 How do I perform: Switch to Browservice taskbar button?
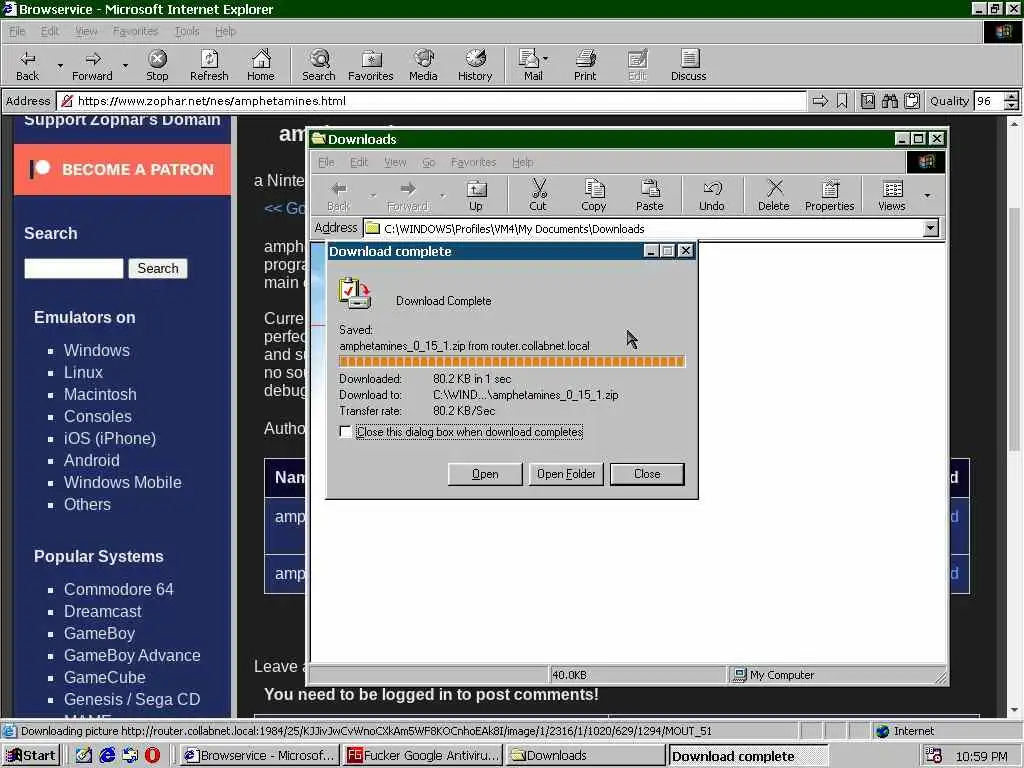[x=260, y=756]
